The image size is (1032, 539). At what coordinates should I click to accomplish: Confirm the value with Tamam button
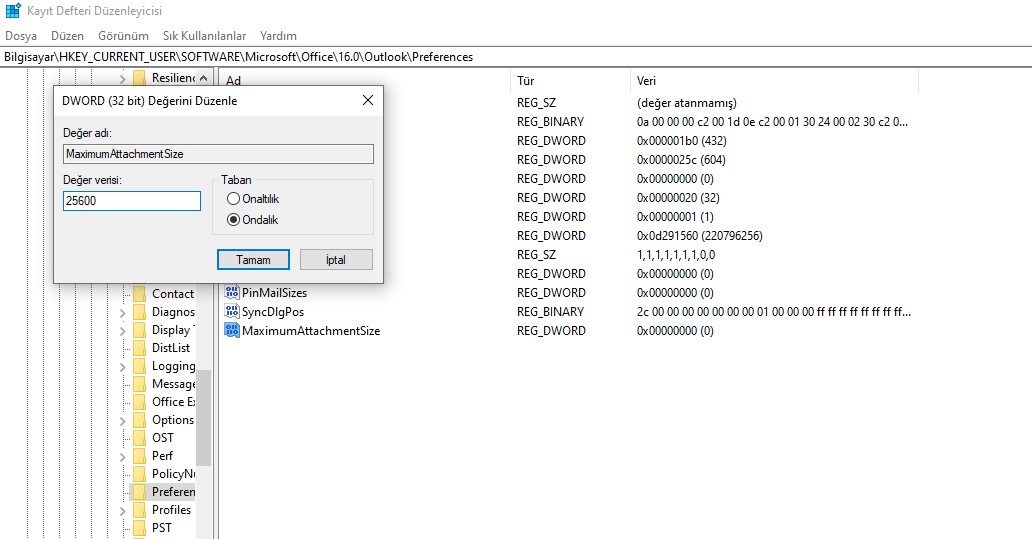[253, 260]
